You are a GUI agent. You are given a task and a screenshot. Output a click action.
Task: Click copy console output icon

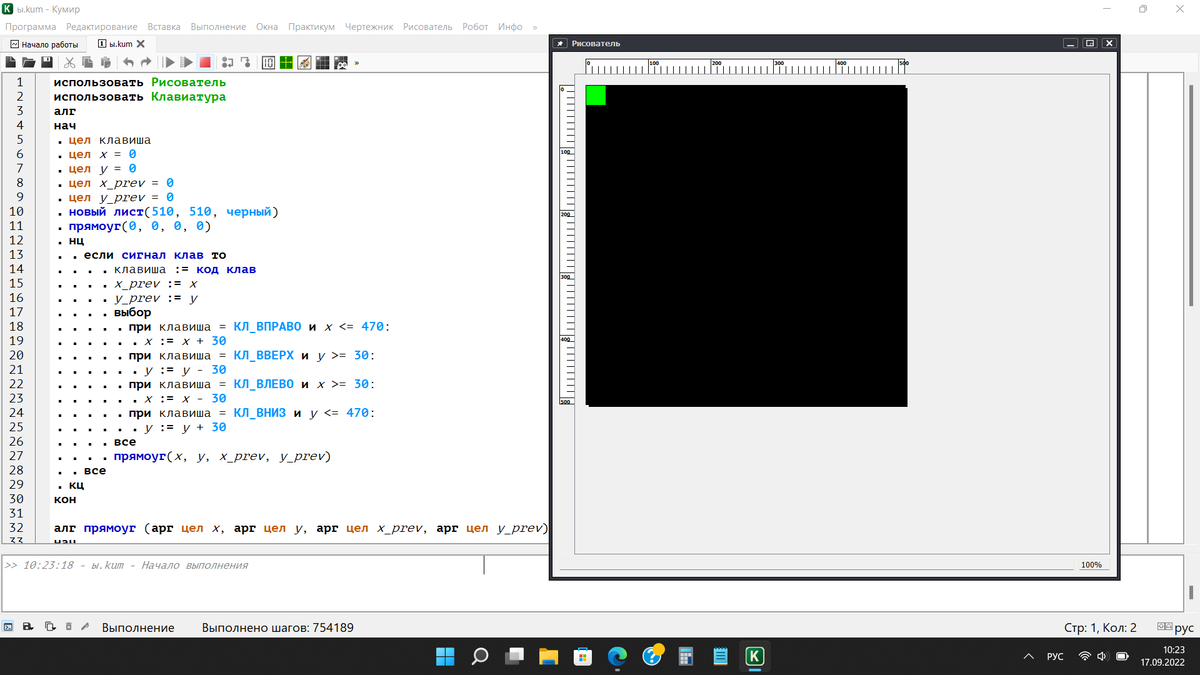tap(50, 627)
